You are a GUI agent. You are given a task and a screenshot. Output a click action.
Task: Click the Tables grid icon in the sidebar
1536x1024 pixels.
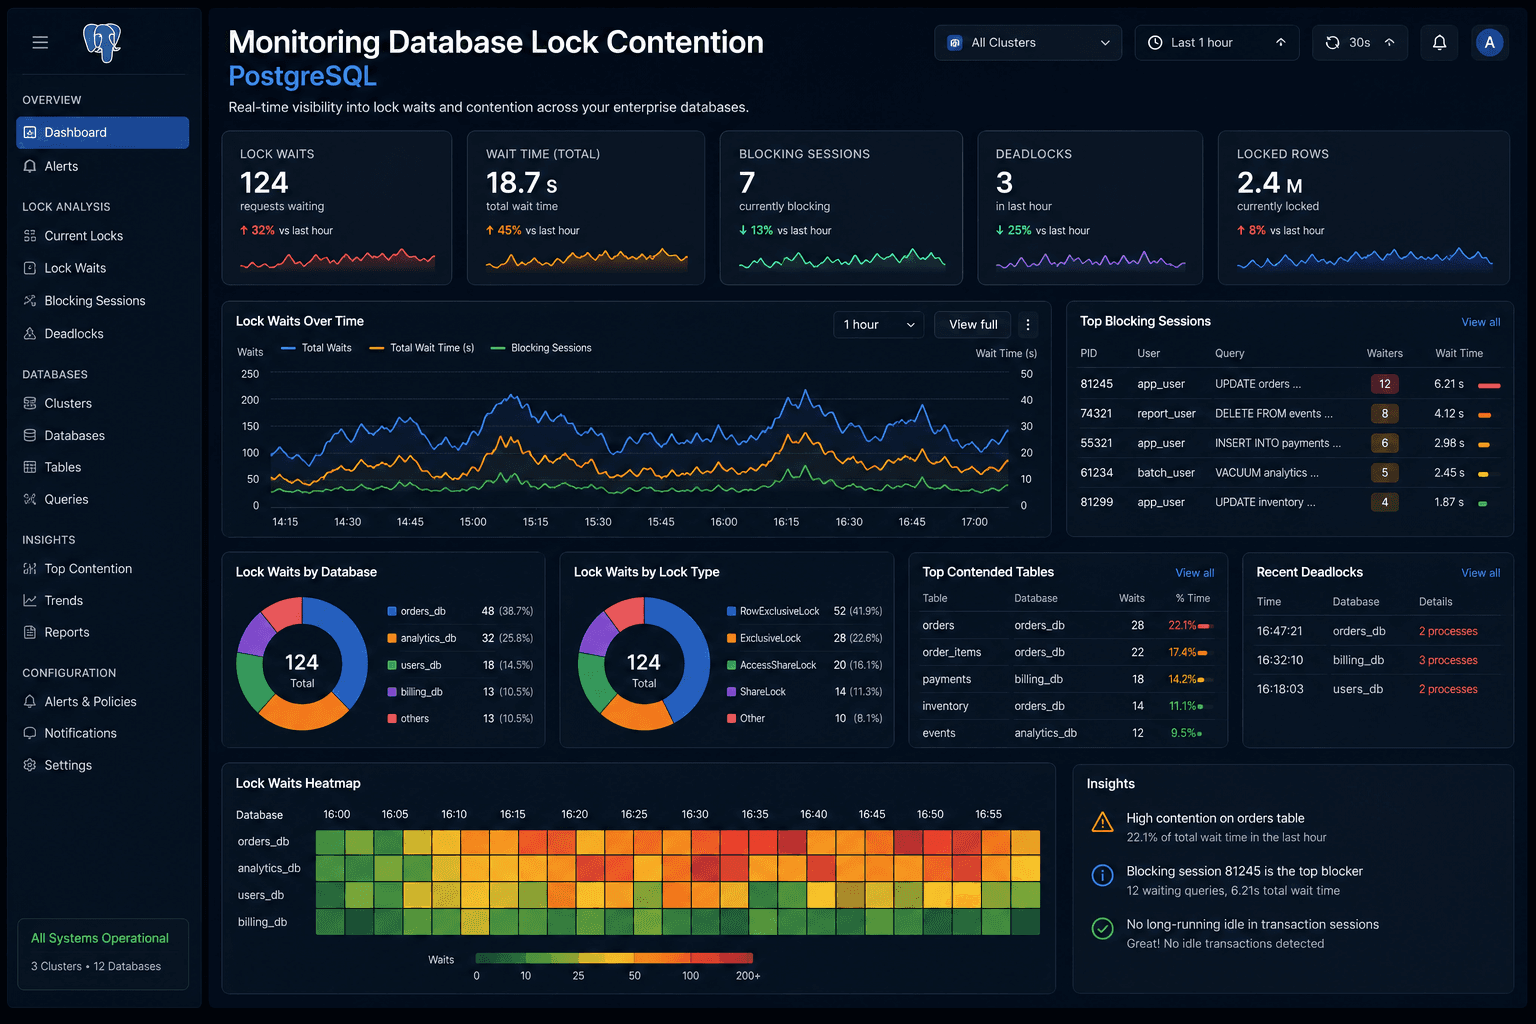pyautogui.click(x=30, y=467)
